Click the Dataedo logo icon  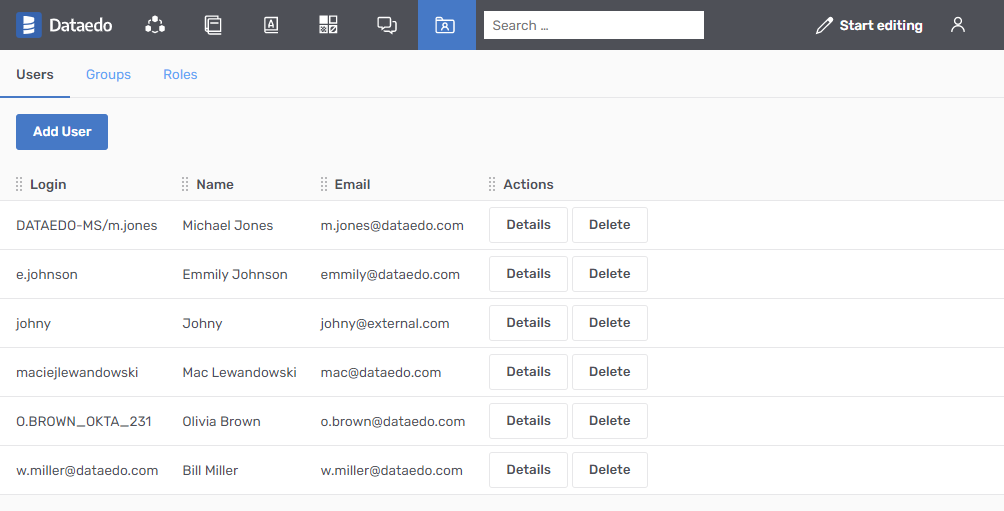click(29, 25)
